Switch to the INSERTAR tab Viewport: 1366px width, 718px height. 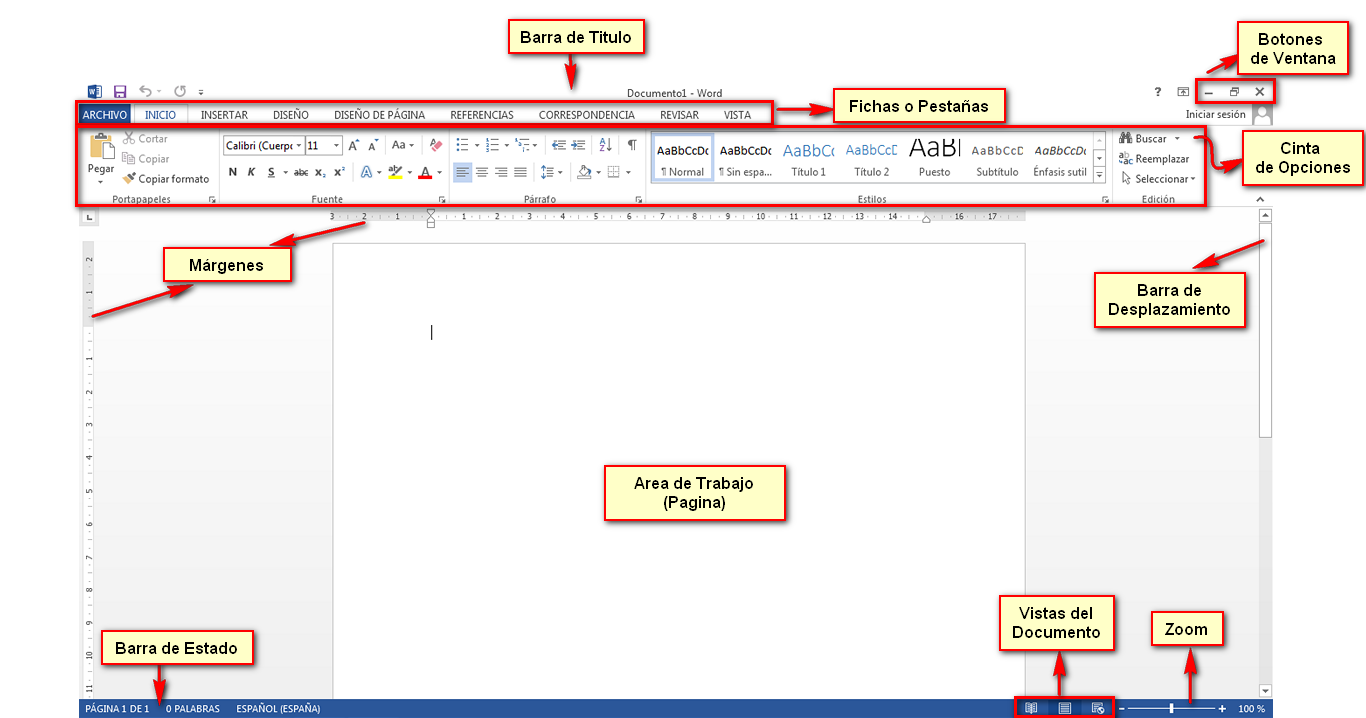tap(224, 115)
